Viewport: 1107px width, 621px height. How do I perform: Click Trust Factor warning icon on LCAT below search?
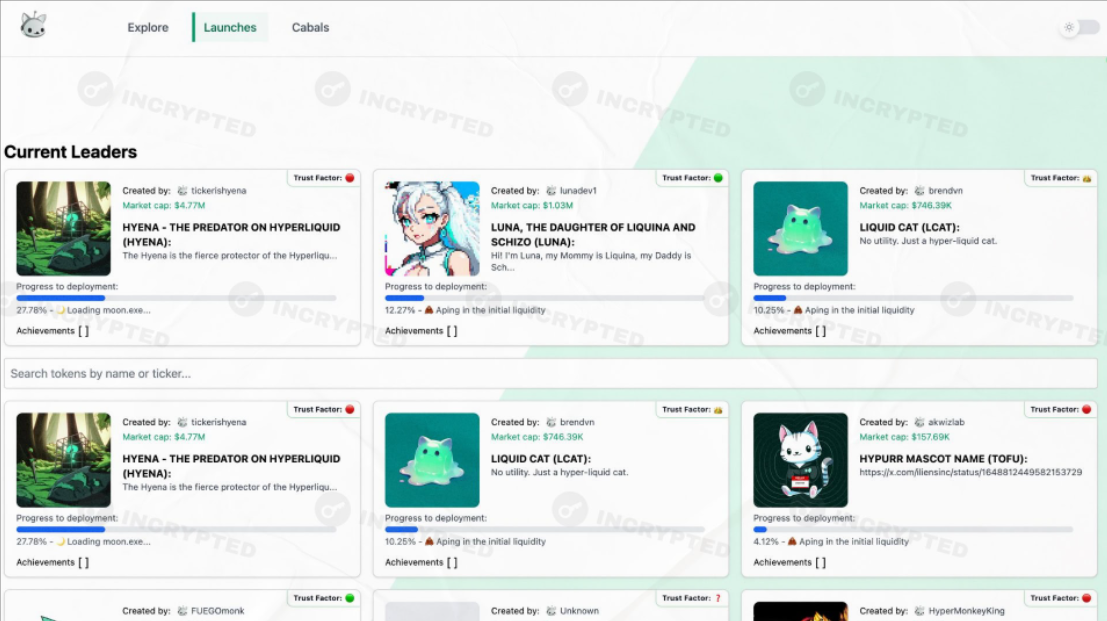(718, 409)
